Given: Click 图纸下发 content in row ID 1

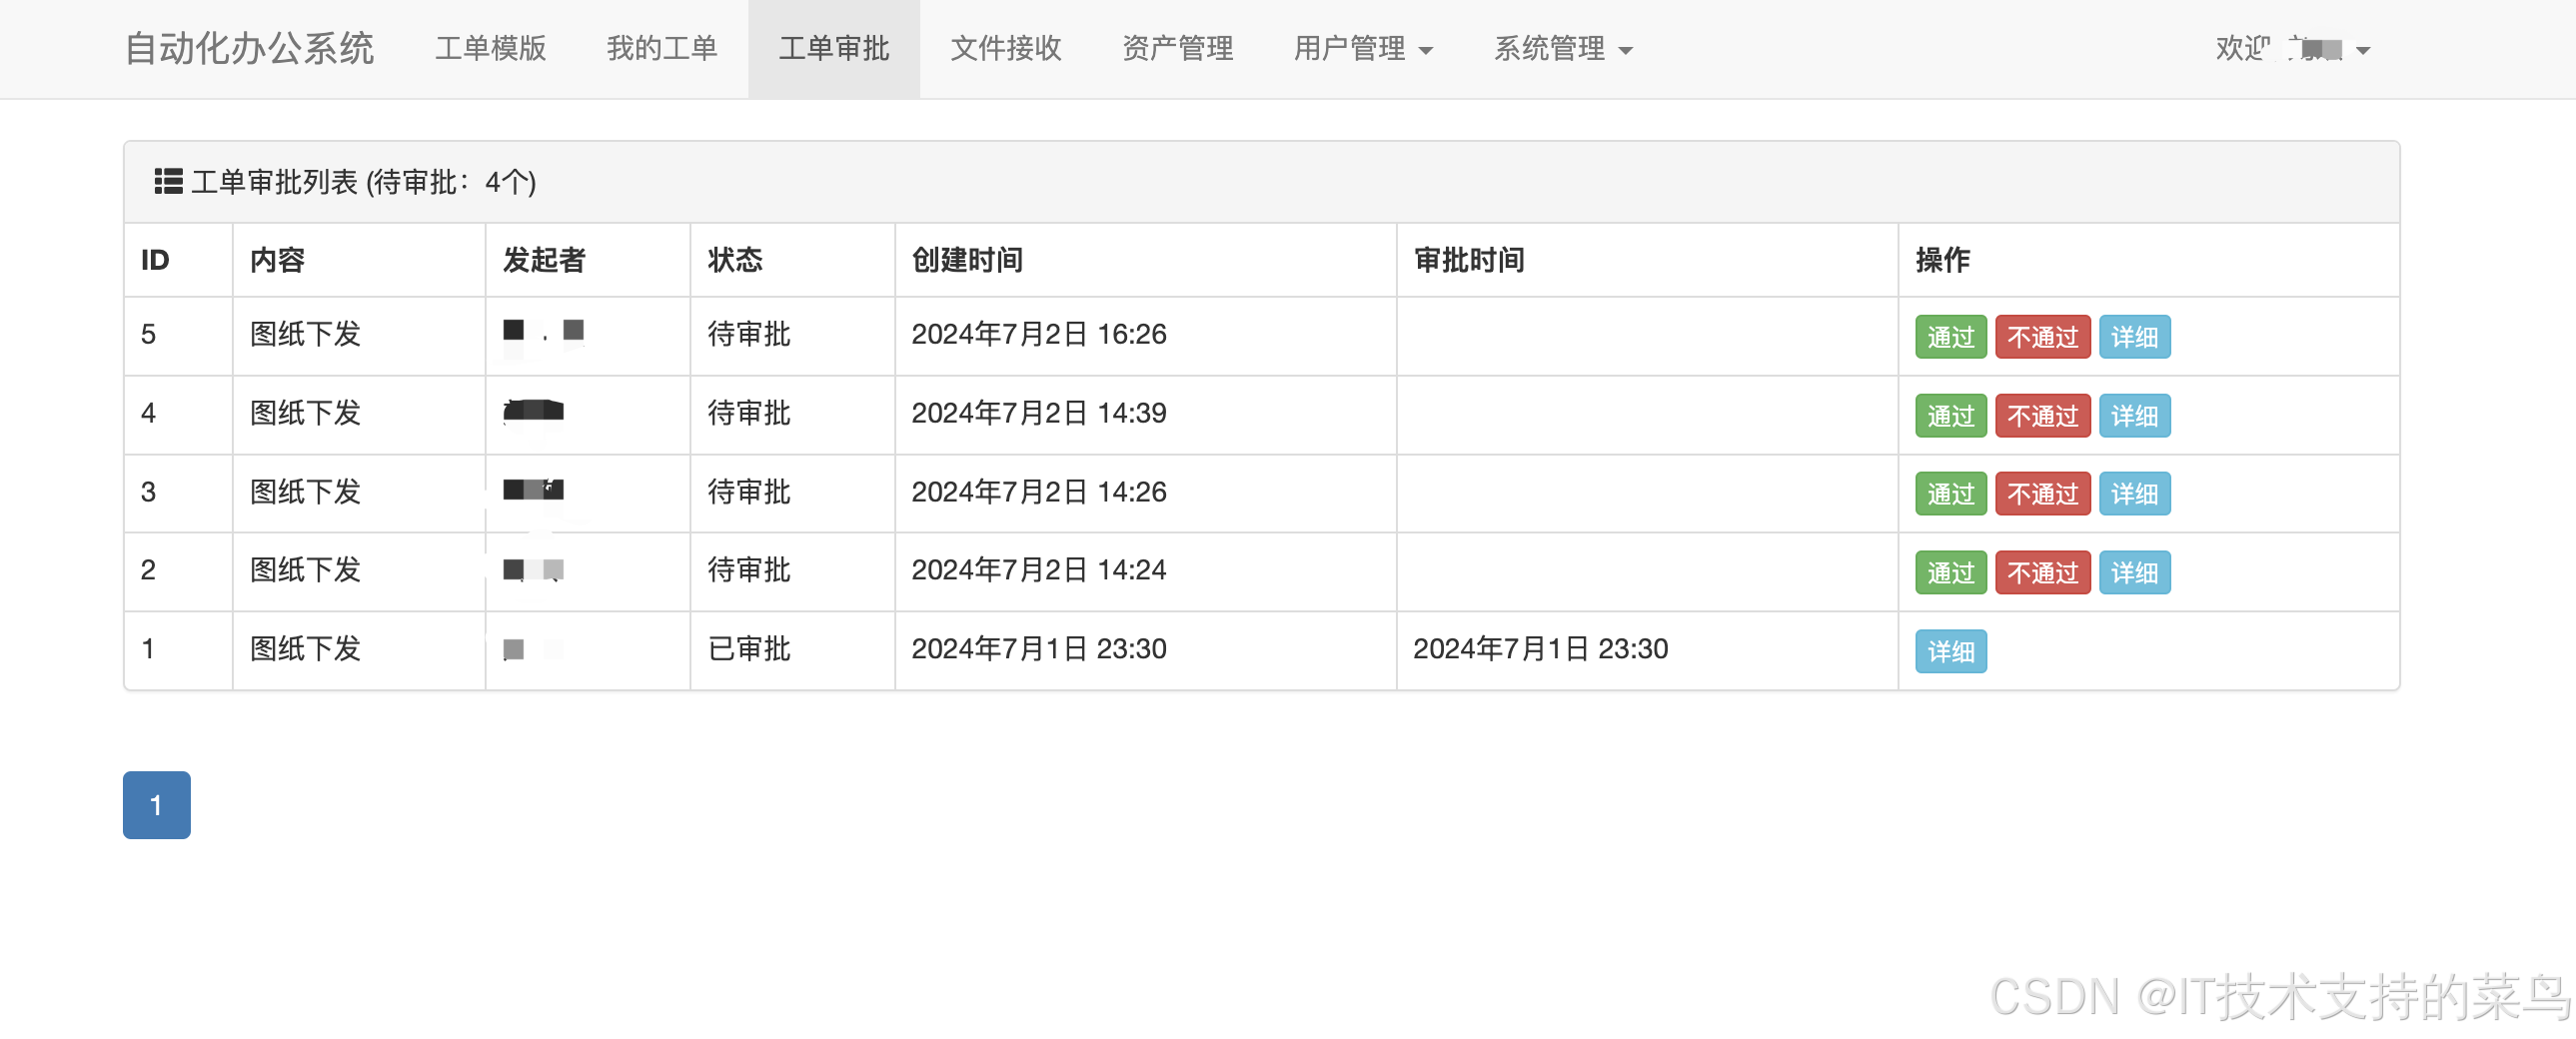Looking at the screenshot, I should click(x=305, y=649).
